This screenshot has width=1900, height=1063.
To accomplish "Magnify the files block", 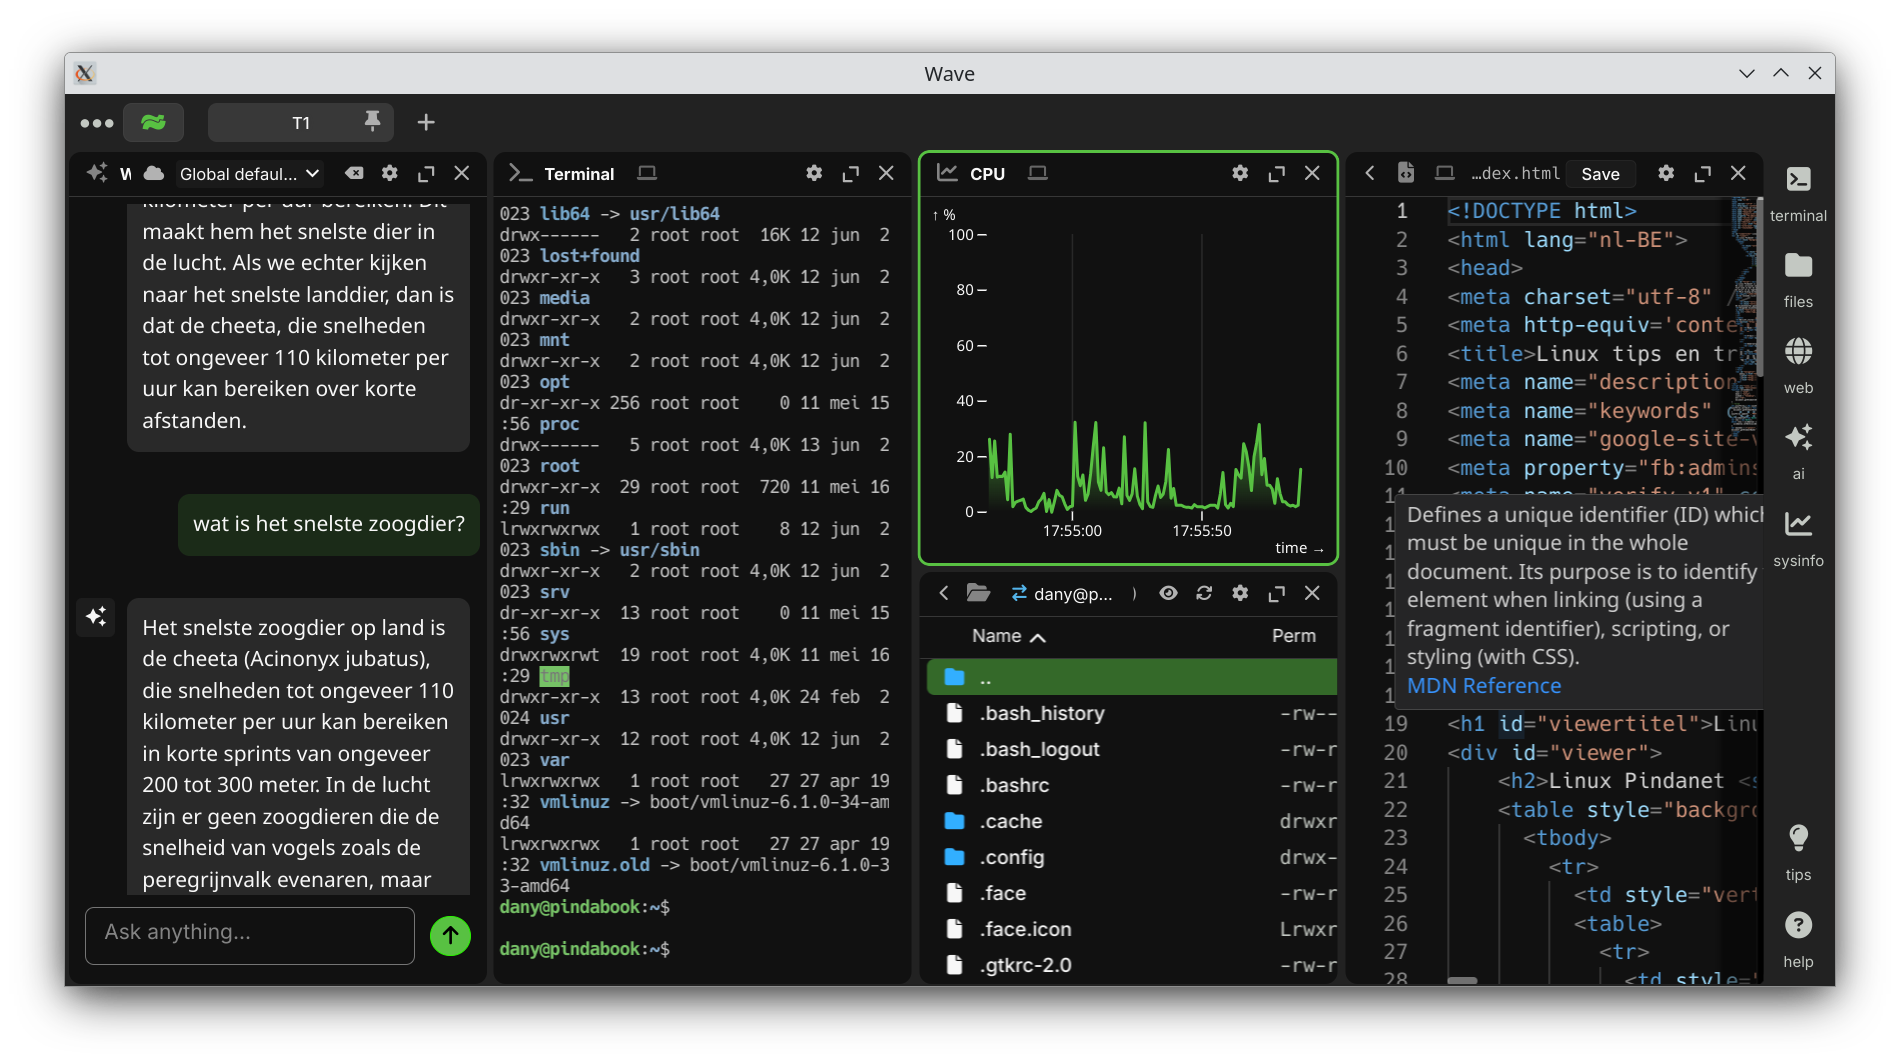I will 1276,593.
